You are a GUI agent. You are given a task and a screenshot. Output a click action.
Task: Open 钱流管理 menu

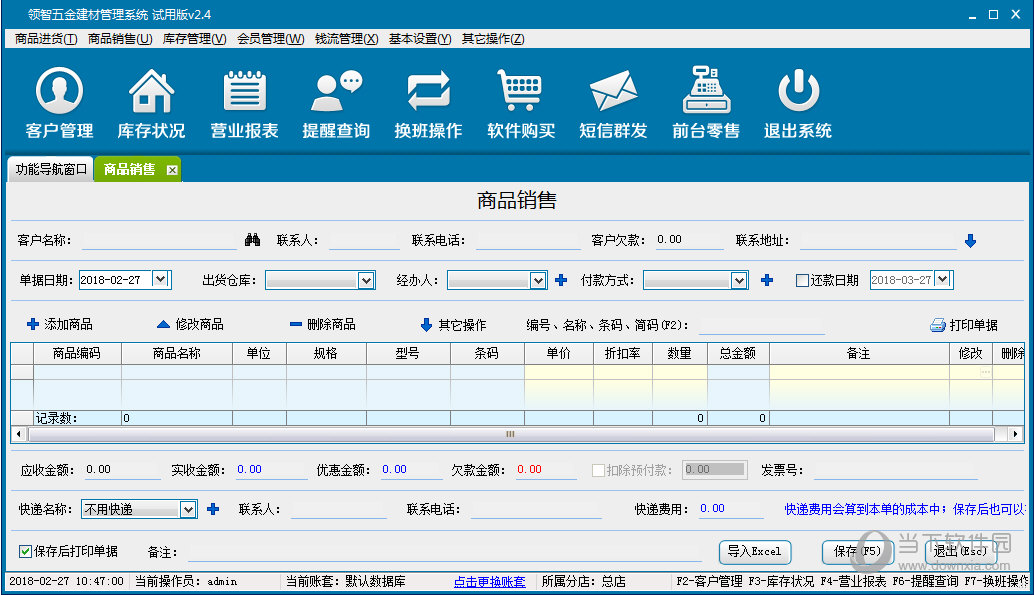pos(347,39)
